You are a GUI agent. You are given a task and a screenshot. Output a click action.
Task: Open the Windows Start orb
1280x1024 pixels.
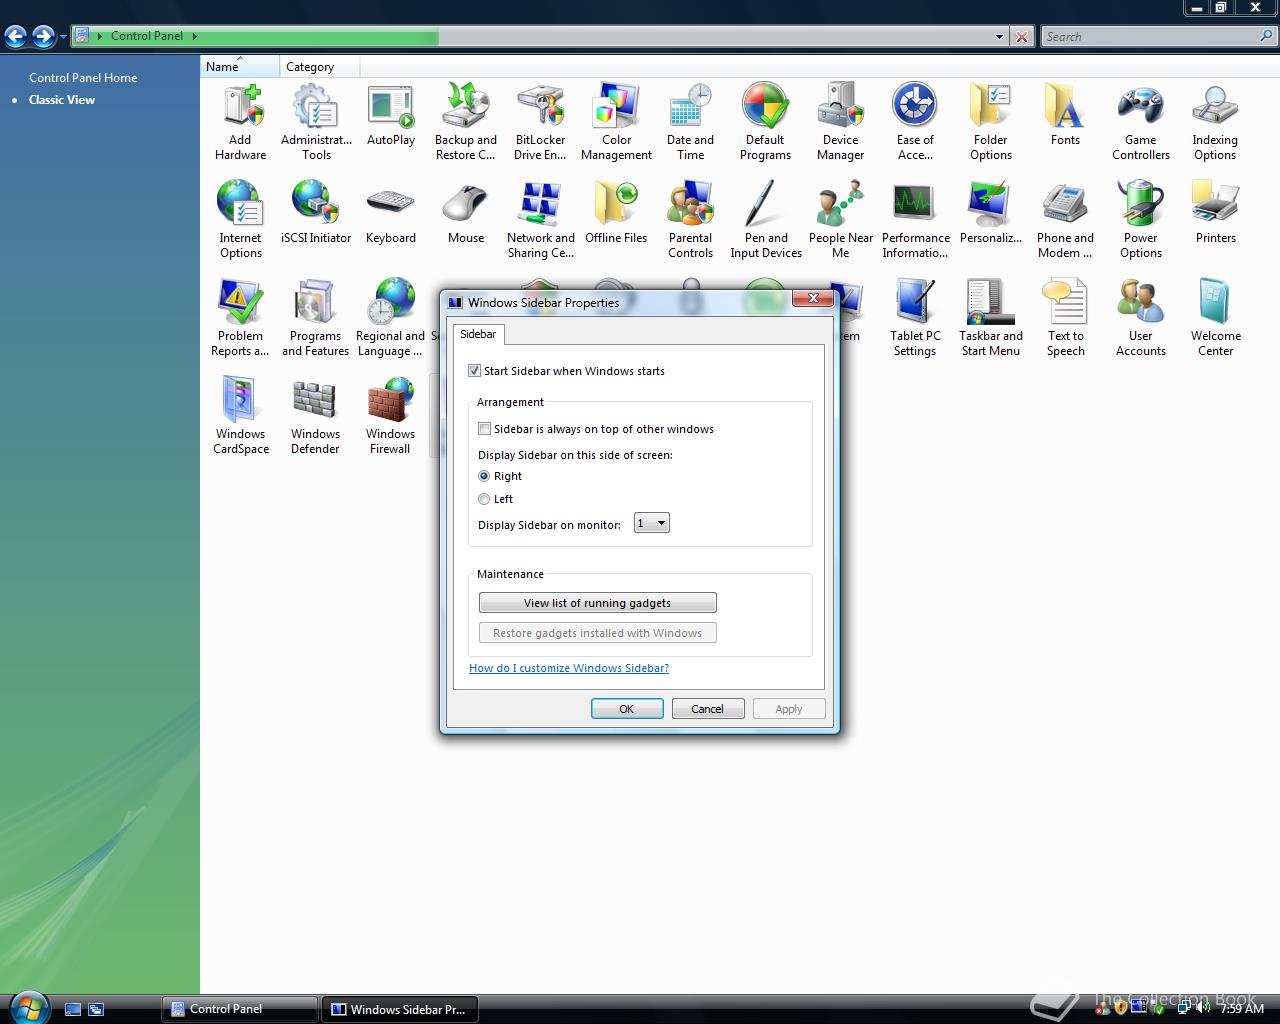27,1007
